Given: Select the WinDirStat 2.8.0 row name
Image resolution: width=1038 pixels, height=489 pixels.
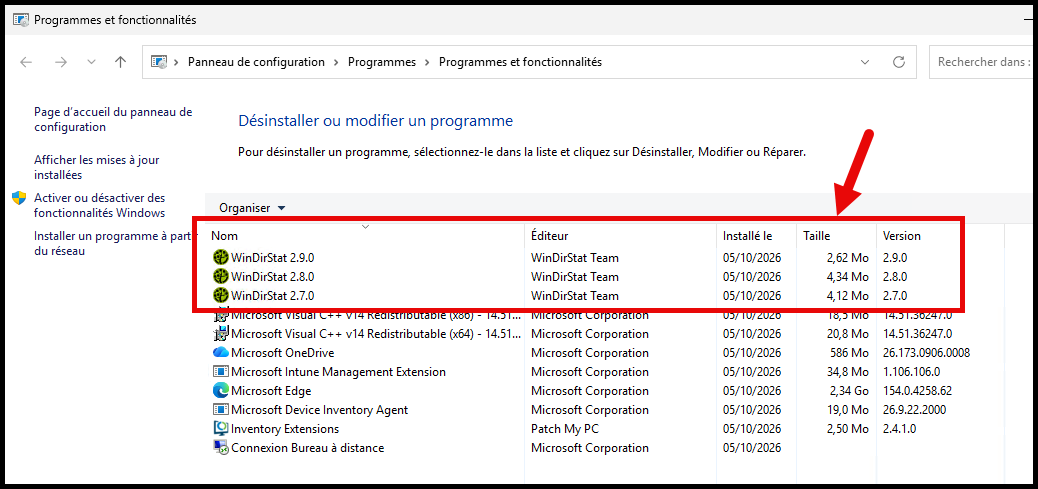Looking at the screenshot, I should [x=273, y=277].
